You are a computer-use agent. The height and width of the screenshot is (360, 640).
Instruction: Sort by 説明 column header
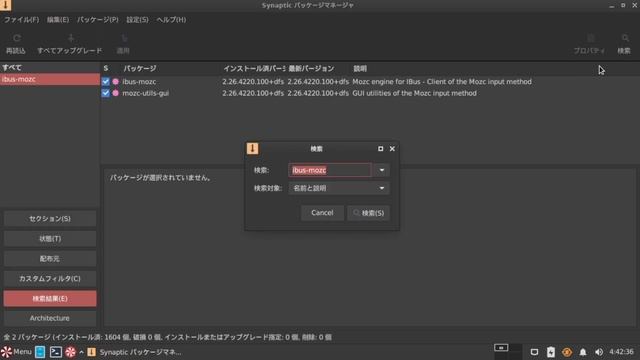click(x=360, y=68)
